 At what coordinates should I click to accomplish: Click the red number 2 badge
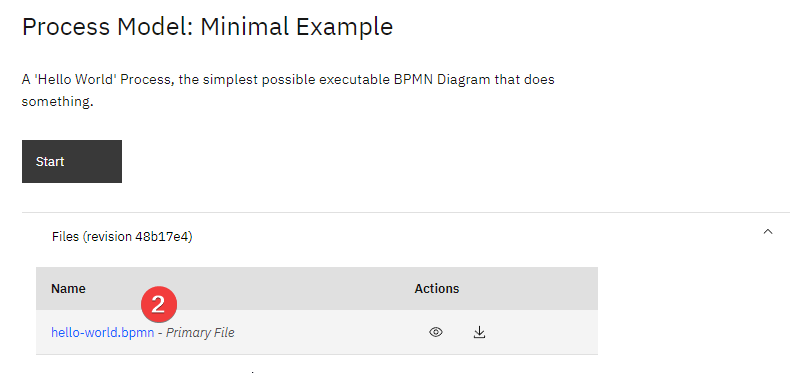coord(159,305)
